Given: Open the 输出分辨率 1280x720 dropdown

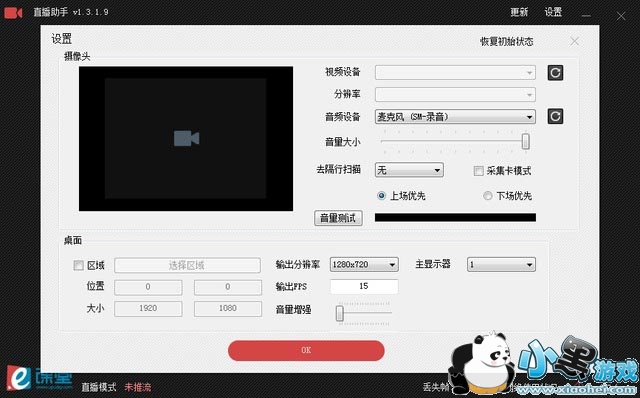Looking at the screenshot, I should [364, 265].
